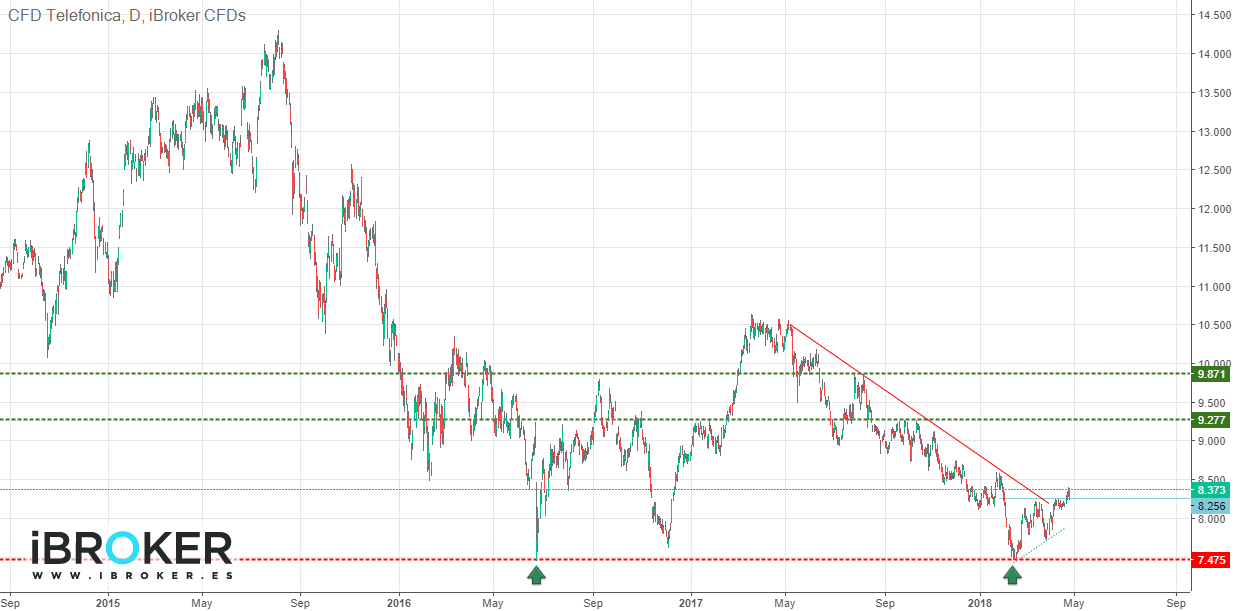Select the green 9.871 resistance price label
Image resolution: width=1236 pixels, height=611 pixels.
1211,374
